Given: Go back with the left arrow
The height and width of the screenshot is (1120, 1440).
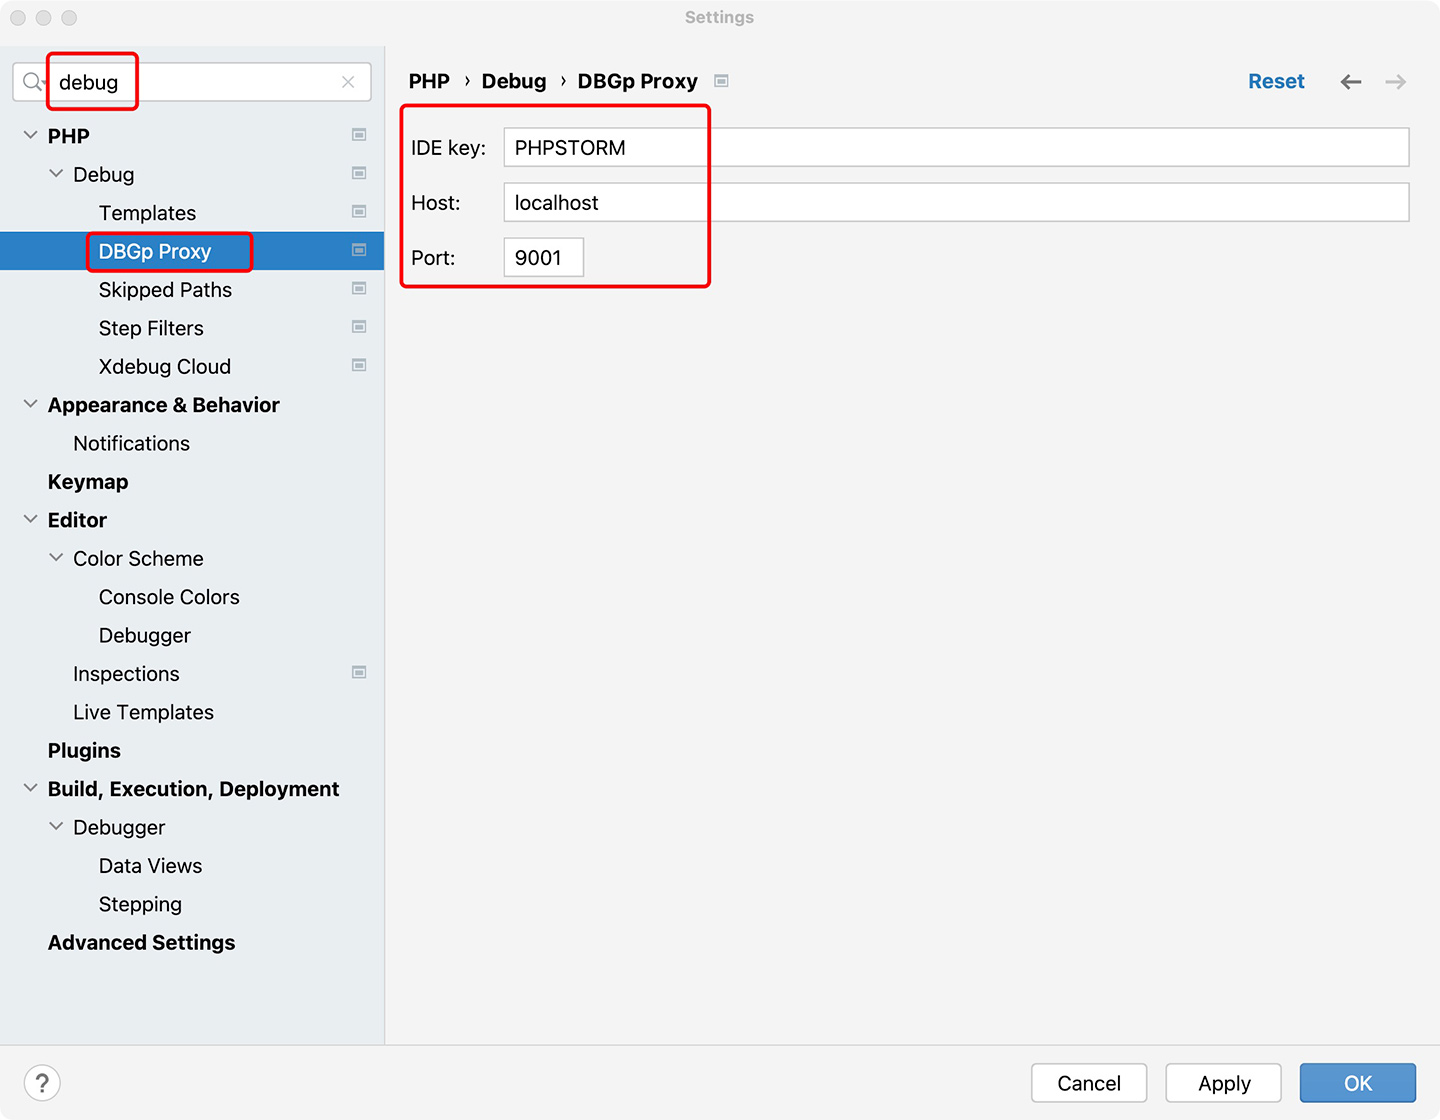Looking at the screenshot, I should (x=1351, y=82).
